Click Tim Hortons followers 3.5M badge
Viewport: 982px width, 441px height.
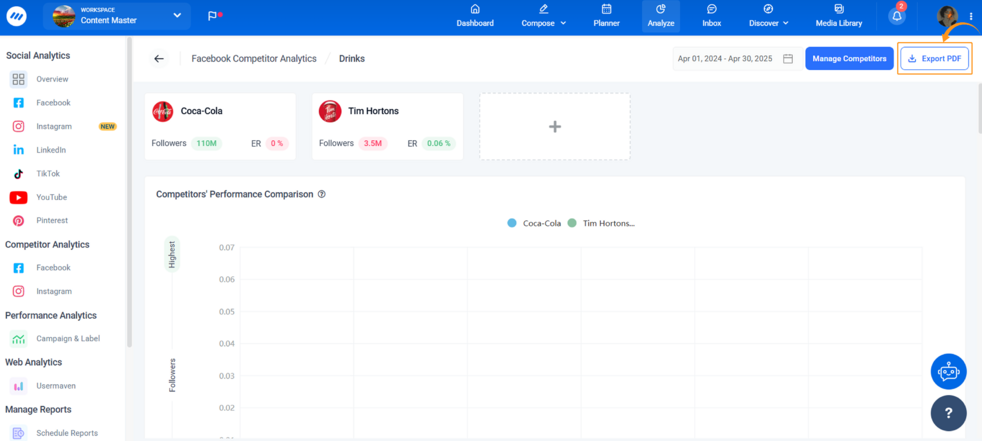[x=373, y=143]
